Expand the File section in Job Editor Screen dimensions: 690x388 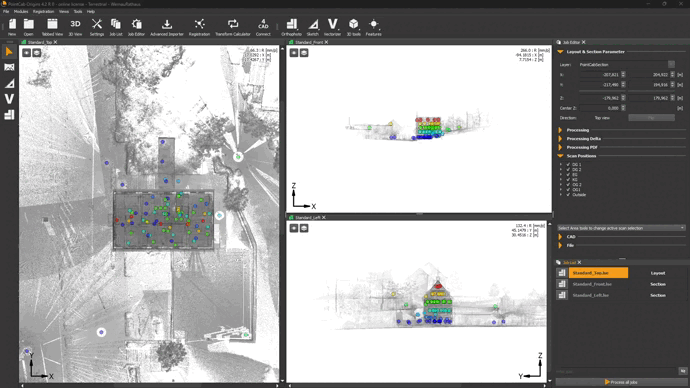point(560,245)
